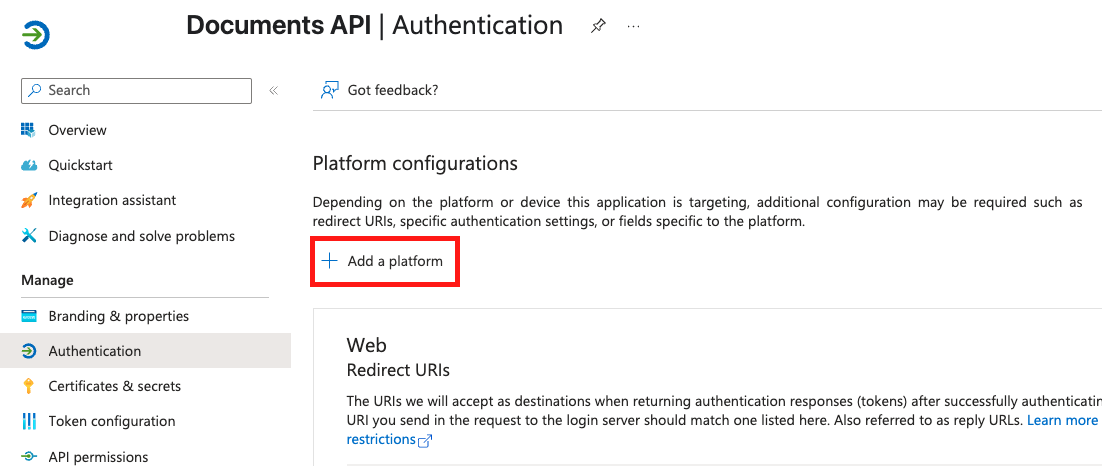Click the Certificates key icon
The image size is (1102, 466).
(29, 387)
